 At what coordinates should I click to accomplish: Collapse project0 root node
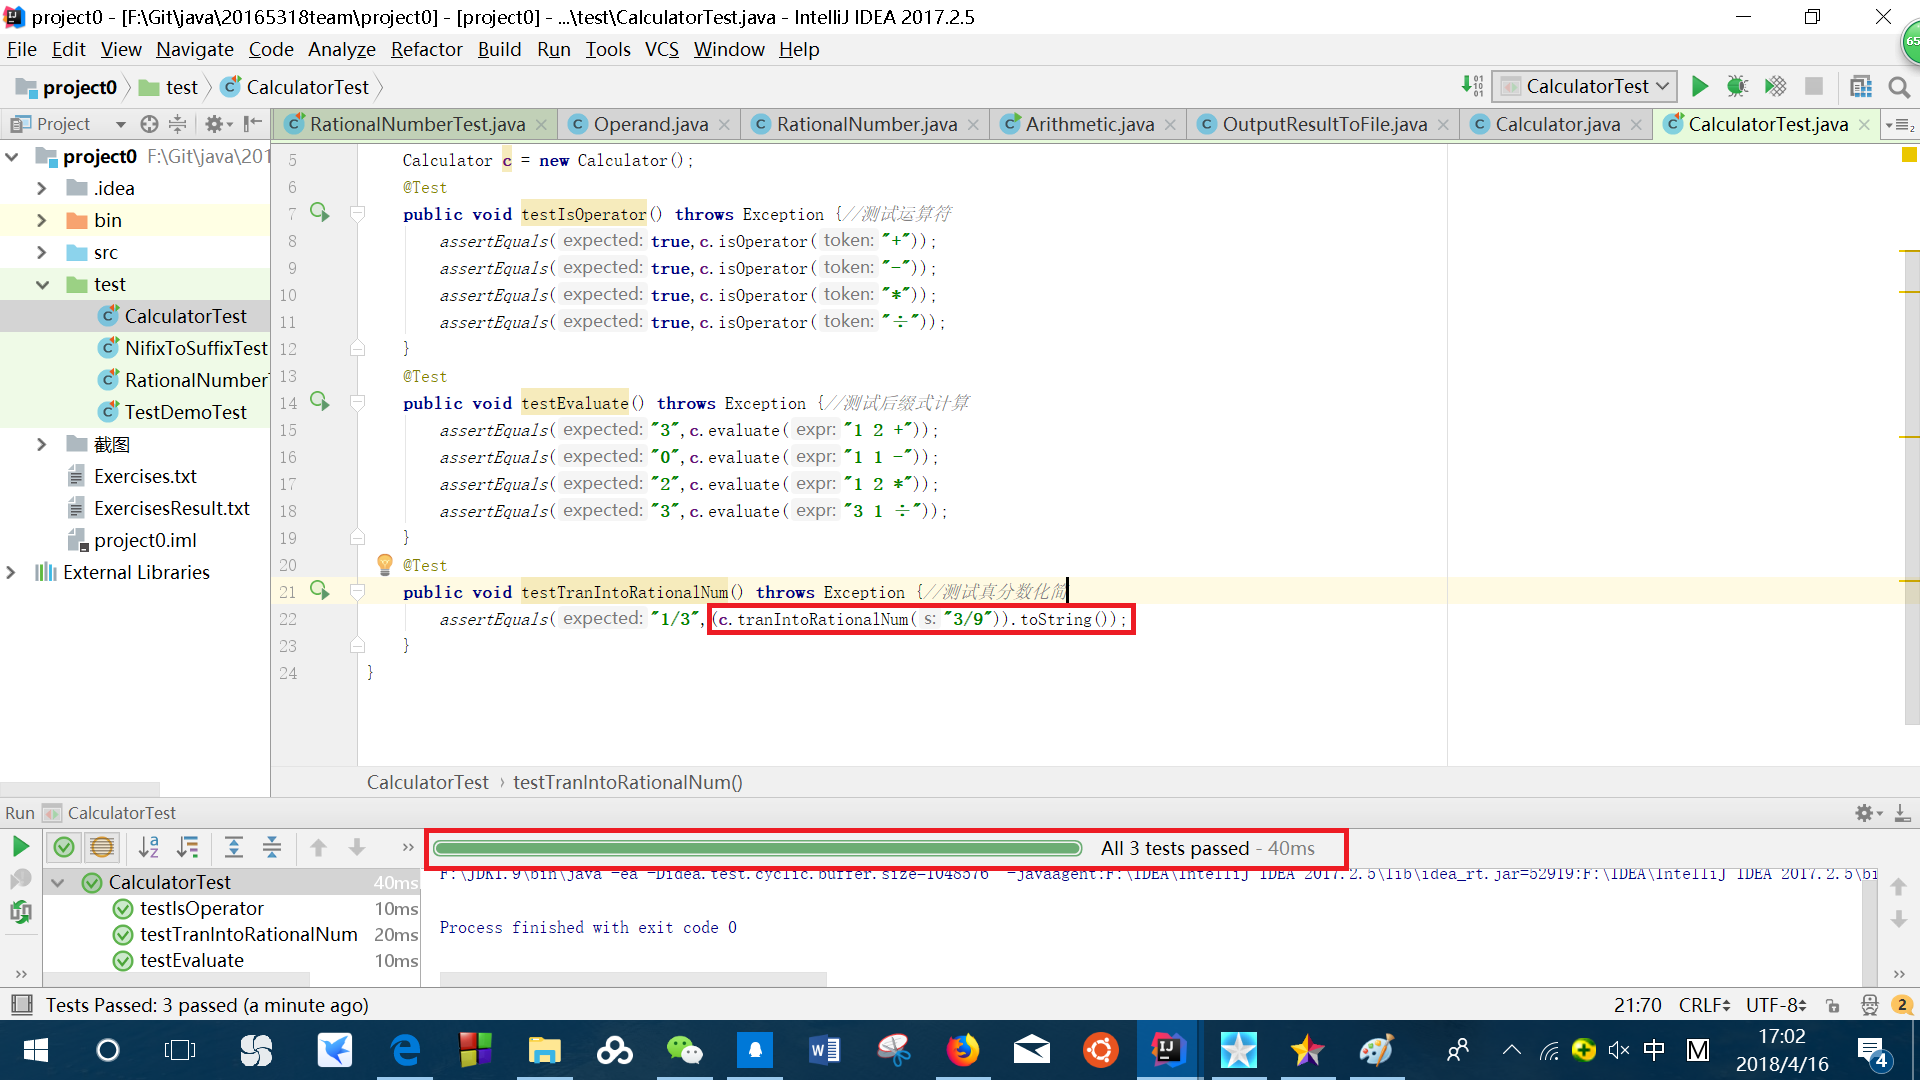(x=11, y=156)
